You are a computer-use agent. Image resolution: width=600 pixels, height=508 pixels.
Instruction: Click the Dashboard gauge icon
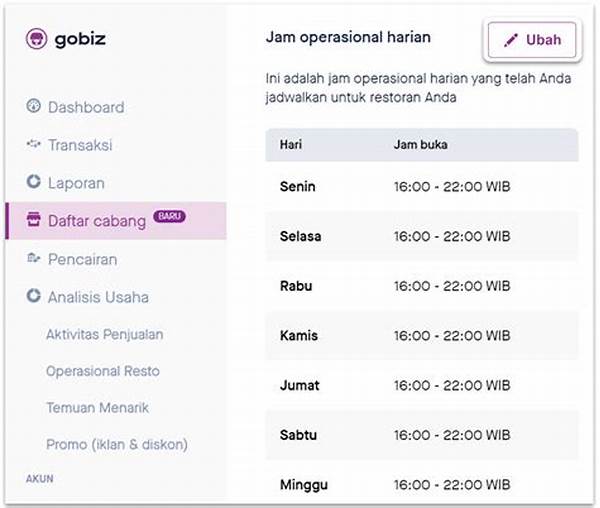click(33, 106)
